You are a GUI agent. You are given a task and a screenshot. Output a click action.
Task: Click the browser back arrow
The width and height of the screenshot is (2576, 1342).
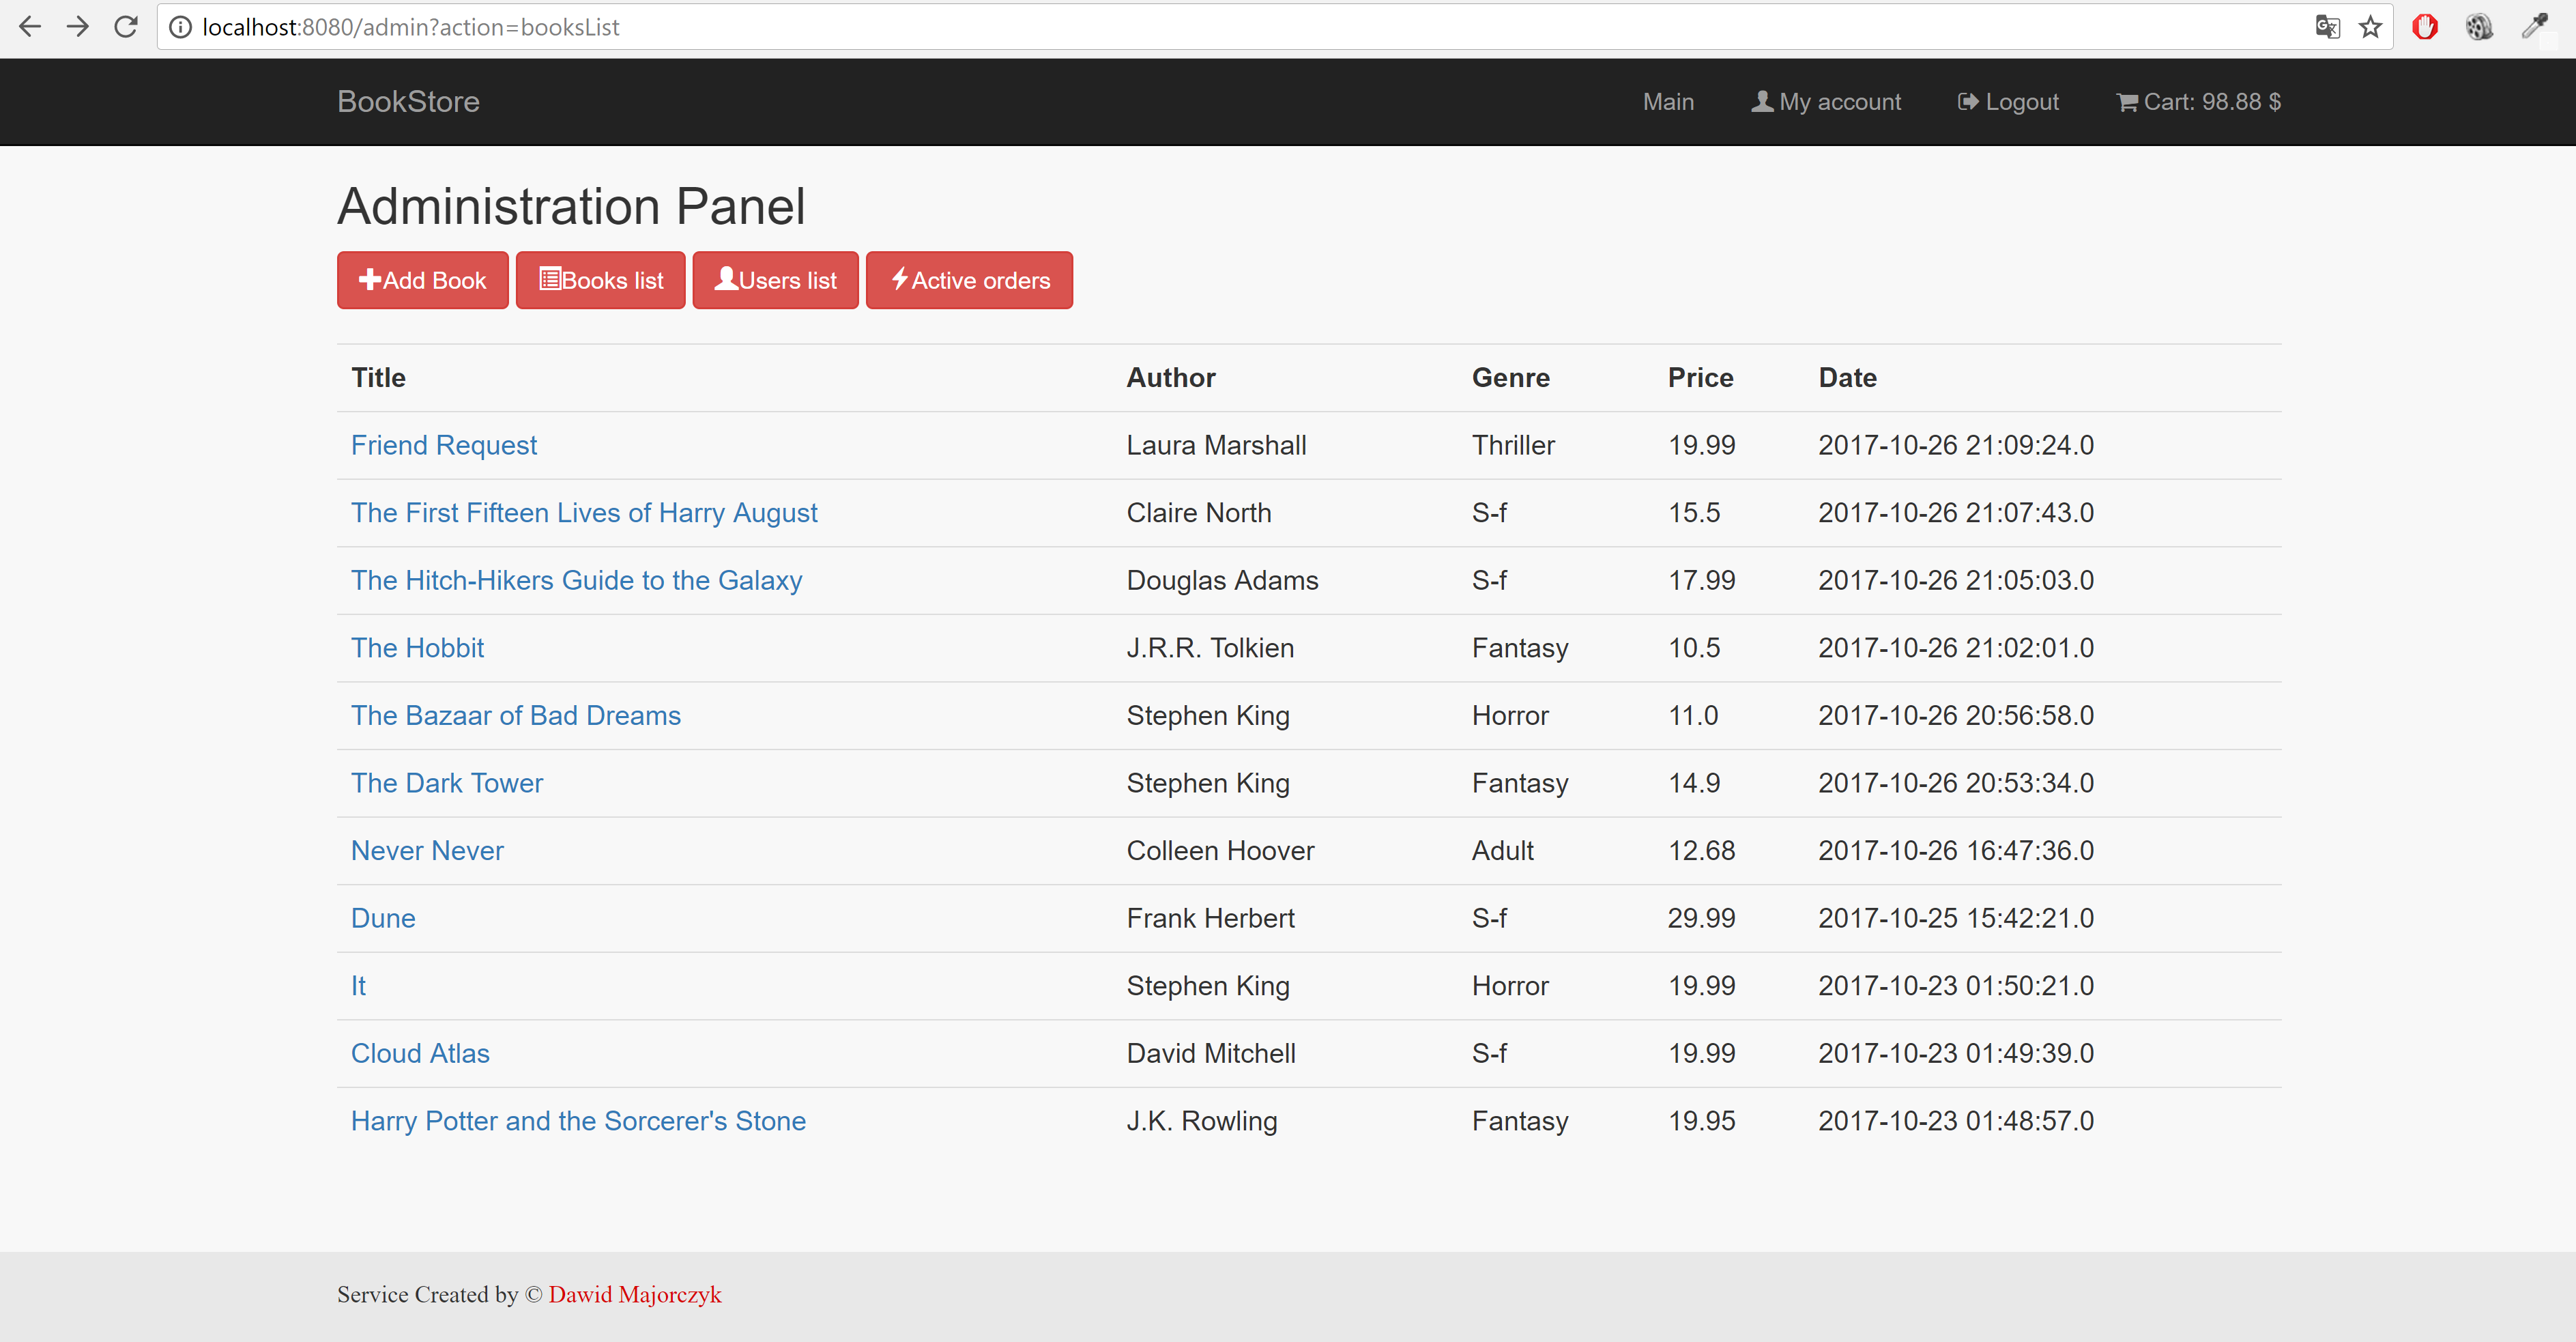(30, 27)
